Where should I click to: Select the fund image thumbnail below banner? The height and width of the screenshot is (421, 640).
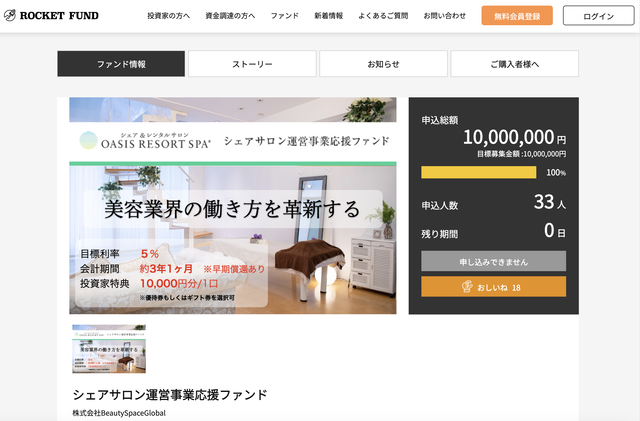click(109, 349)
